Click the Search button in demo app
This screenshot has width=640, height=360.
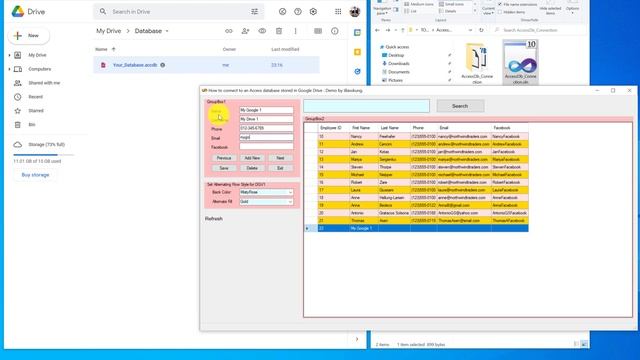tap(460, 106)
